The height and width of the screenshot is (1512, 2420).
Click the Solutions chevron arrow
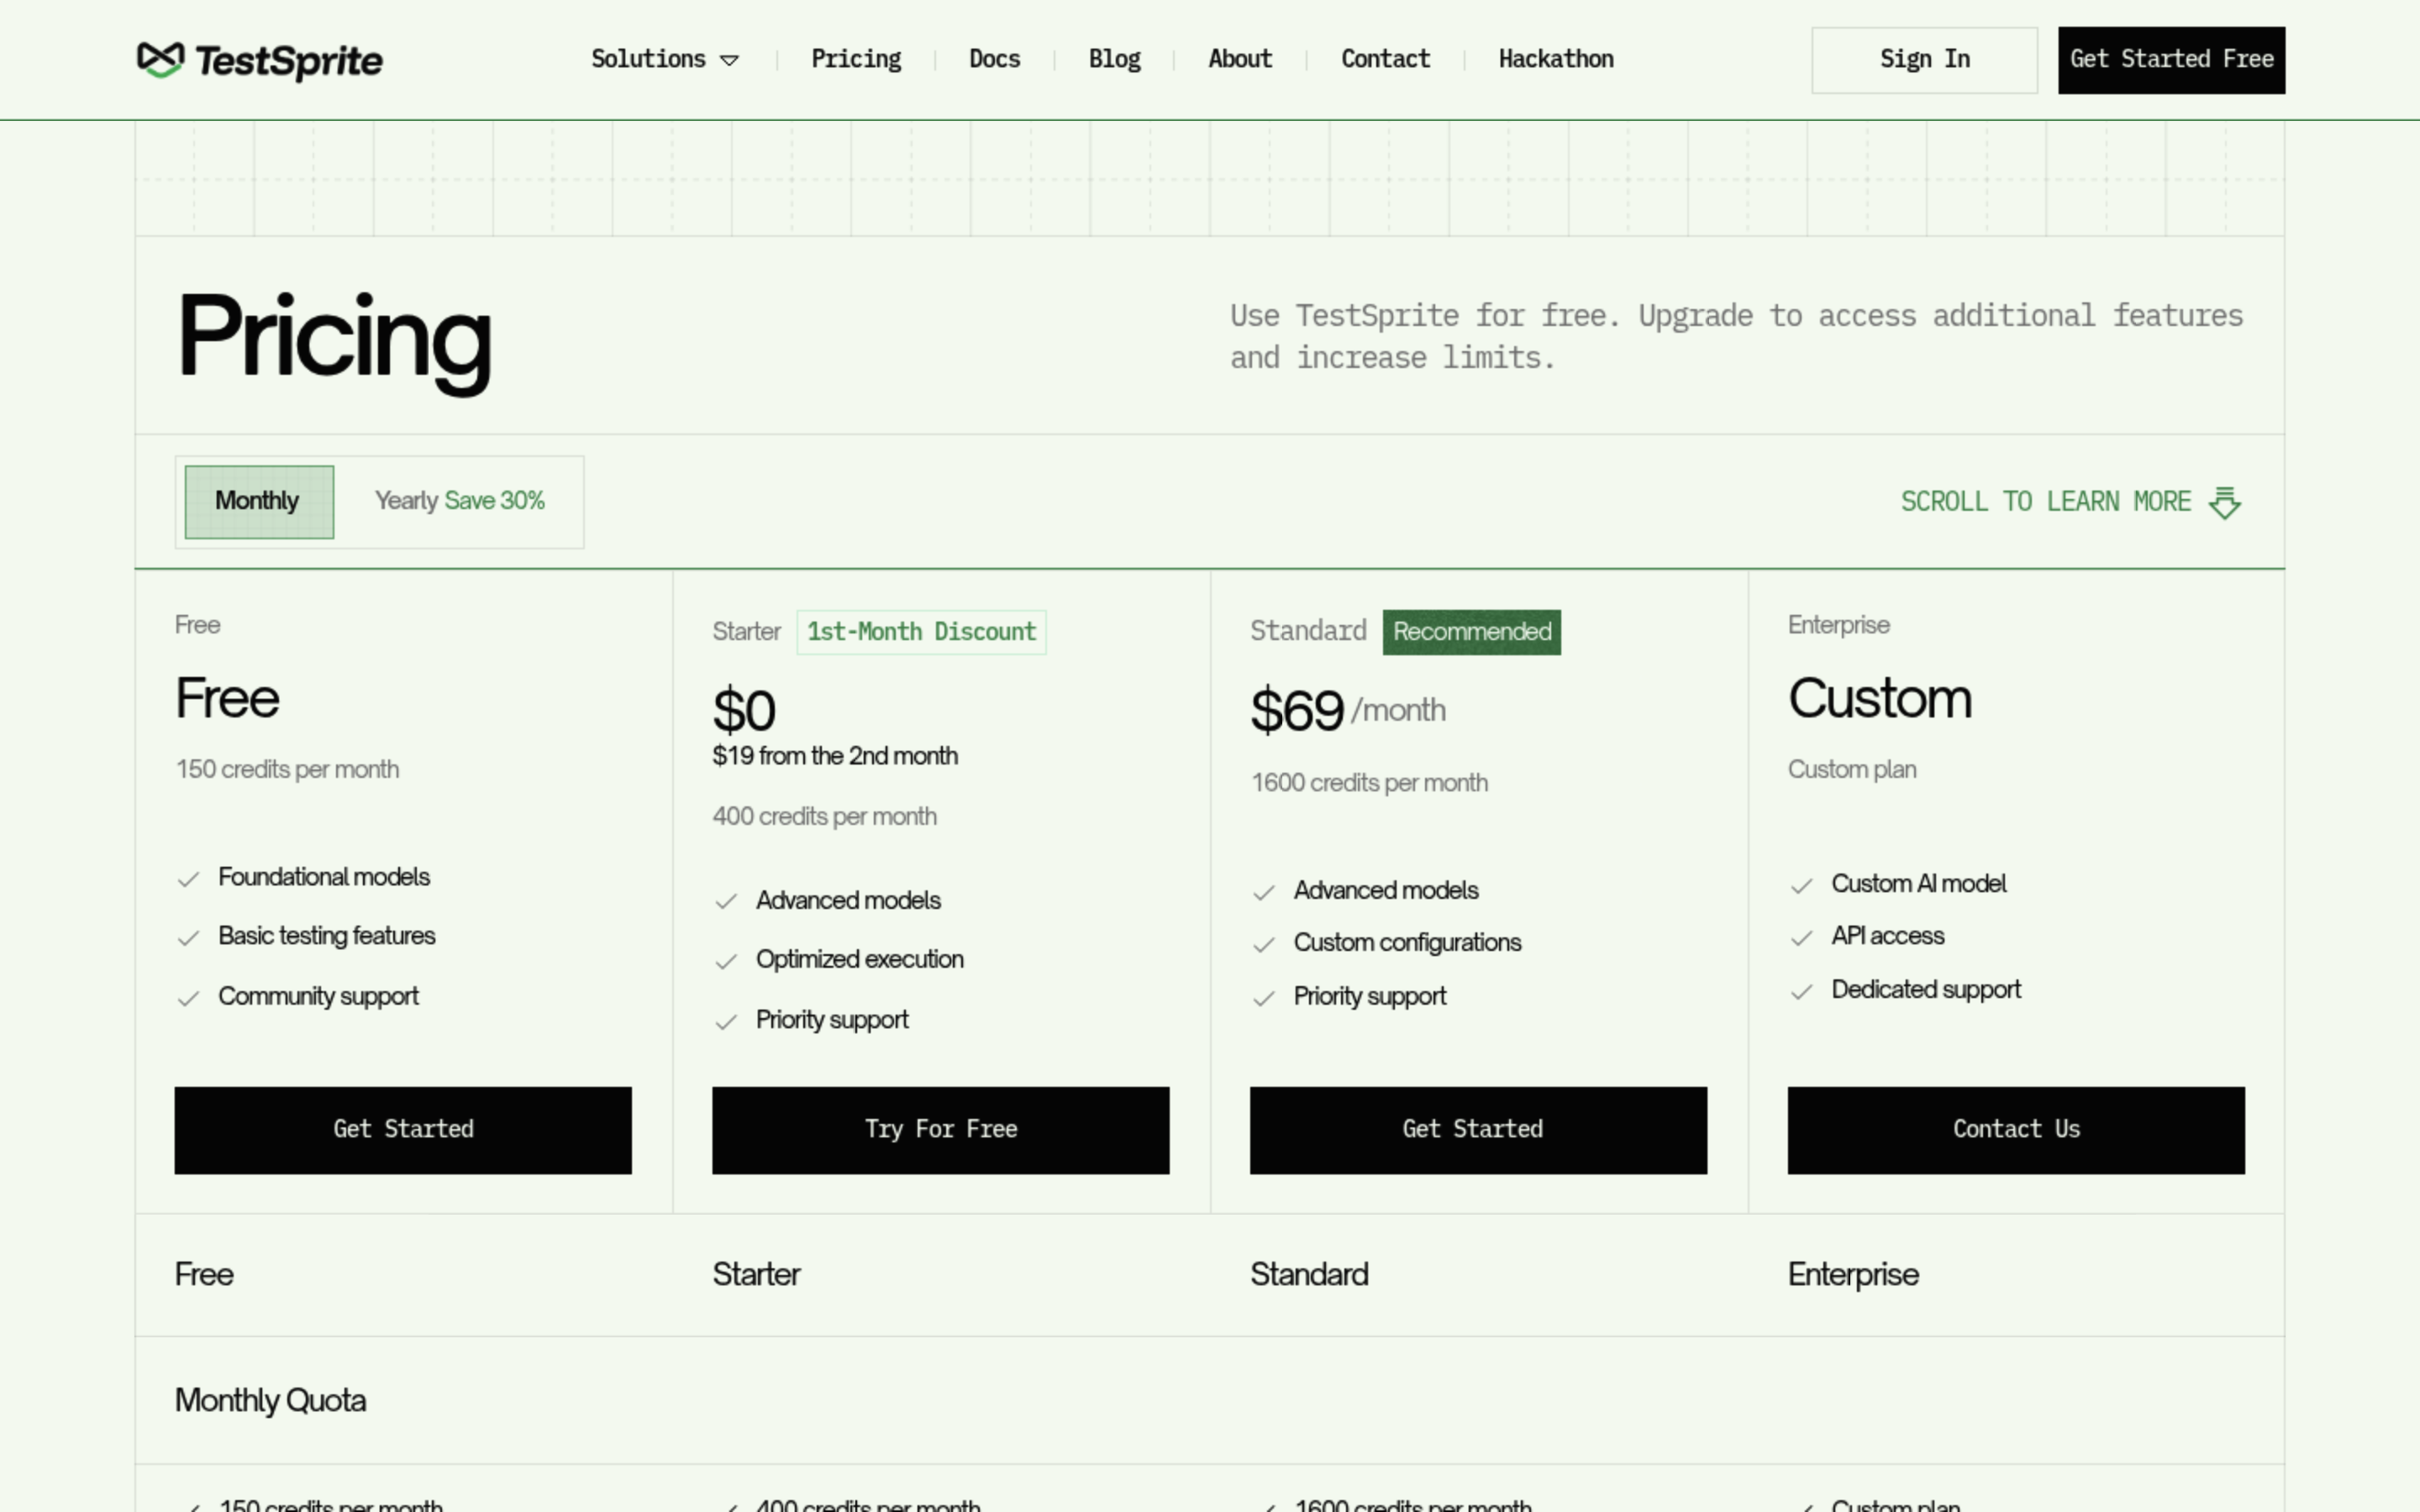(x=730, y=61)
